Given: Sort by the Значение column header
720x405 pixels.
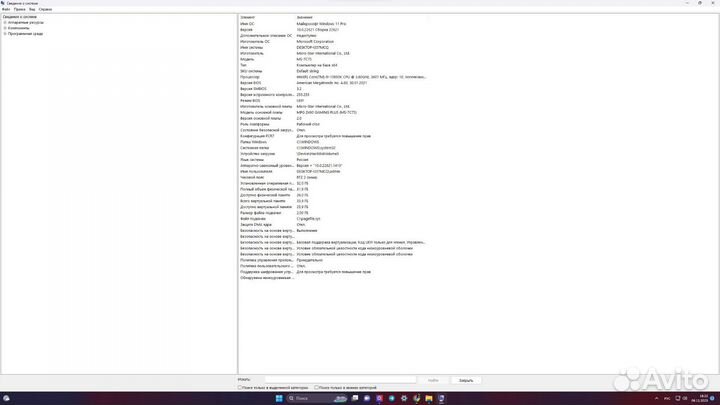Looking at the screenshot, I should tap(304, 17).
